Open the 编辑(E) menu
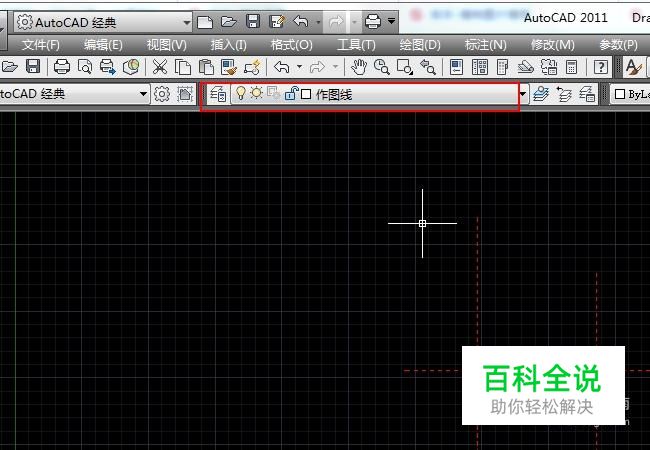 coord(103,45)
